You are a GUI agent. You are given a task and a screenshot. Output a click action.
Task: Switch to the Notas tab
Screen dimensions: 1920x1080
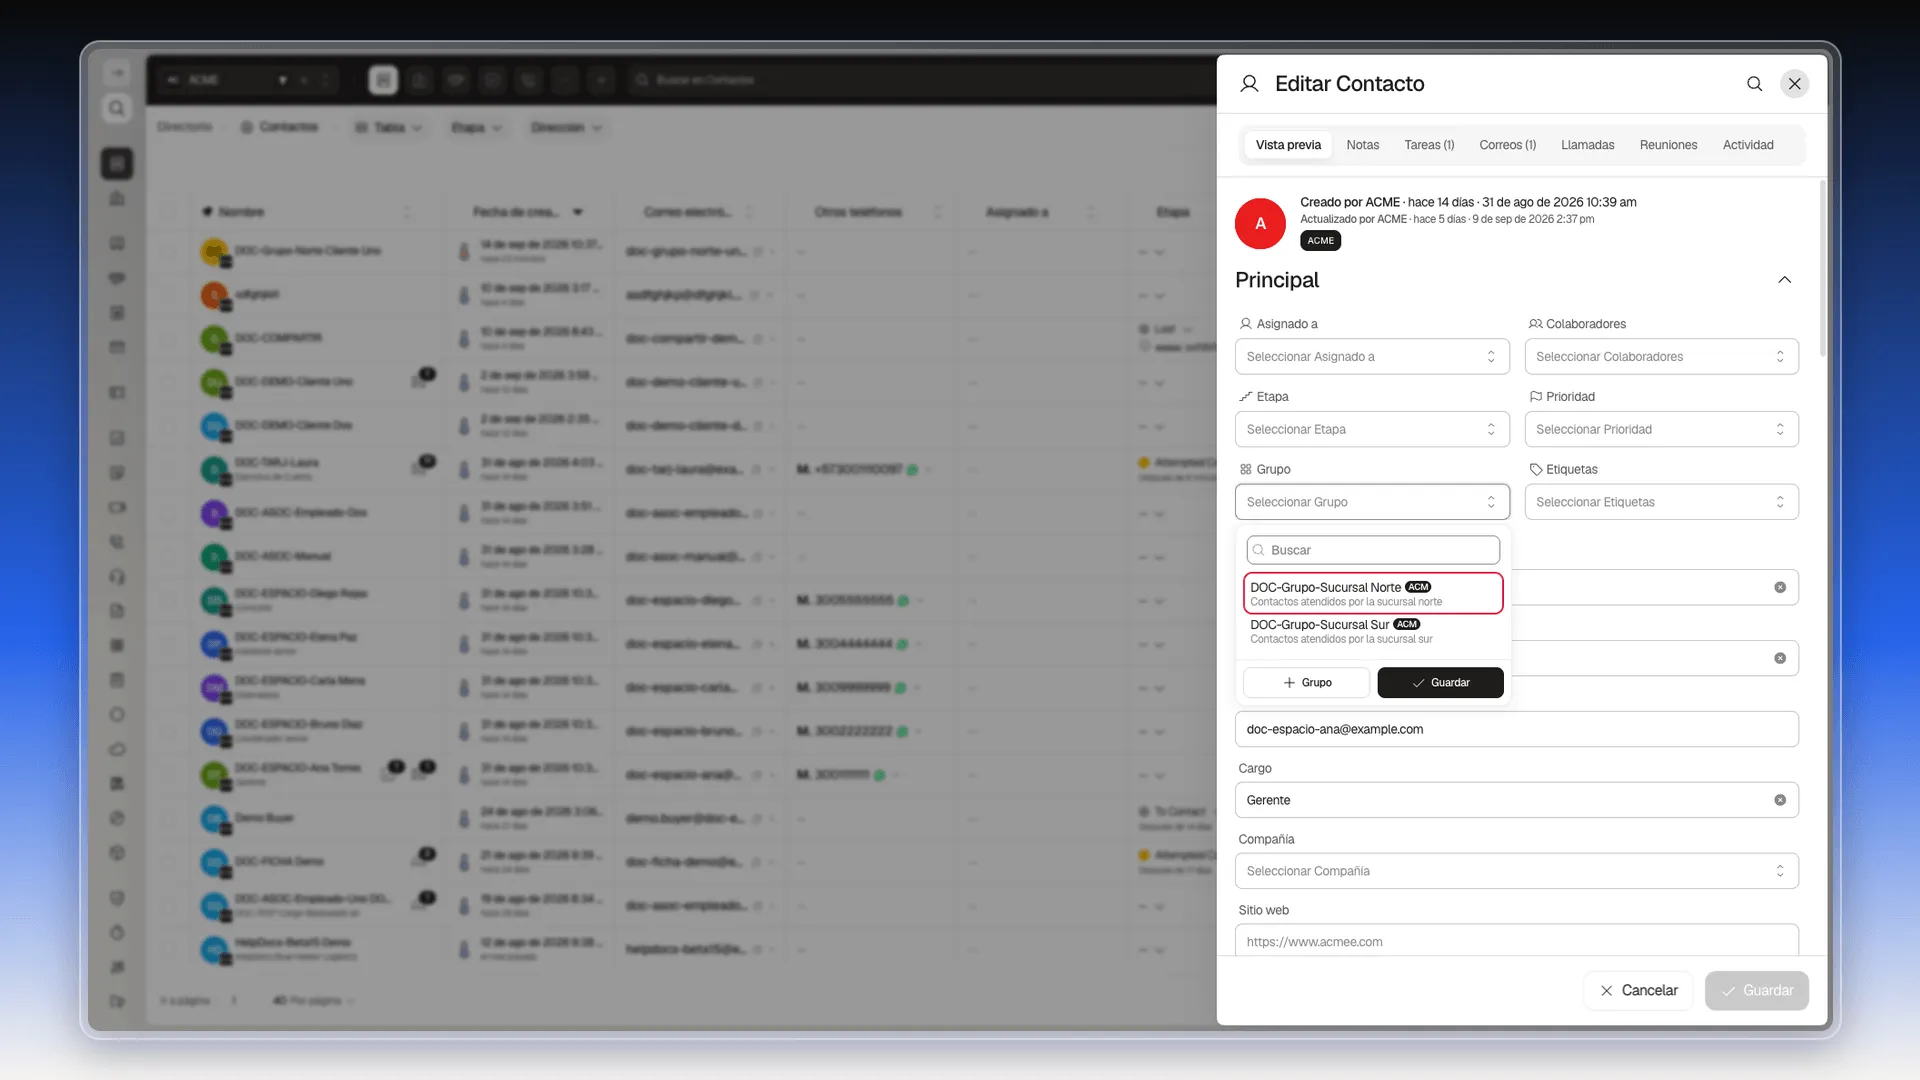(x=1362, y=145)
